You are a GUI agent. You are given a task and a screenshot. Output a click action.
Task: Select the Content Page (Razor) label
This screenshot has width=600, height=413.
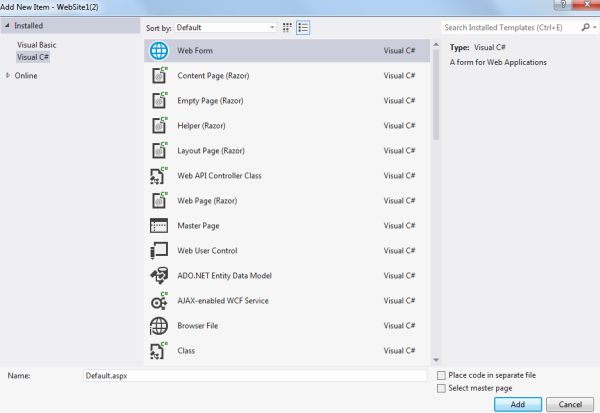pos(213,75)
